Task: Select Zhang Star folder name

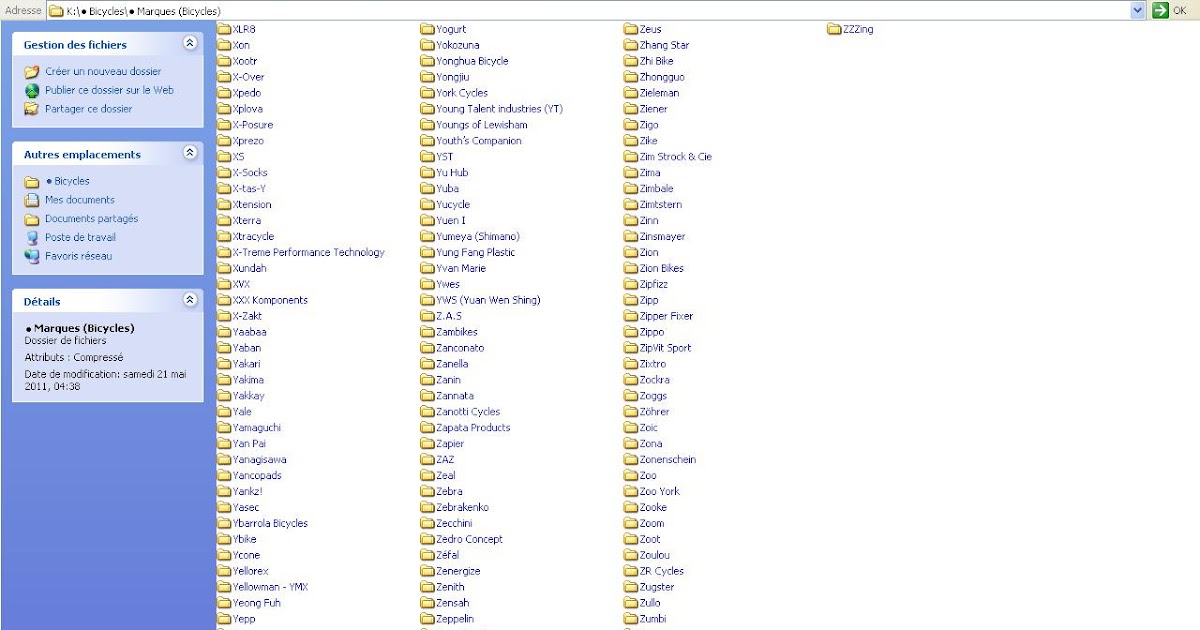Action: 664,45
